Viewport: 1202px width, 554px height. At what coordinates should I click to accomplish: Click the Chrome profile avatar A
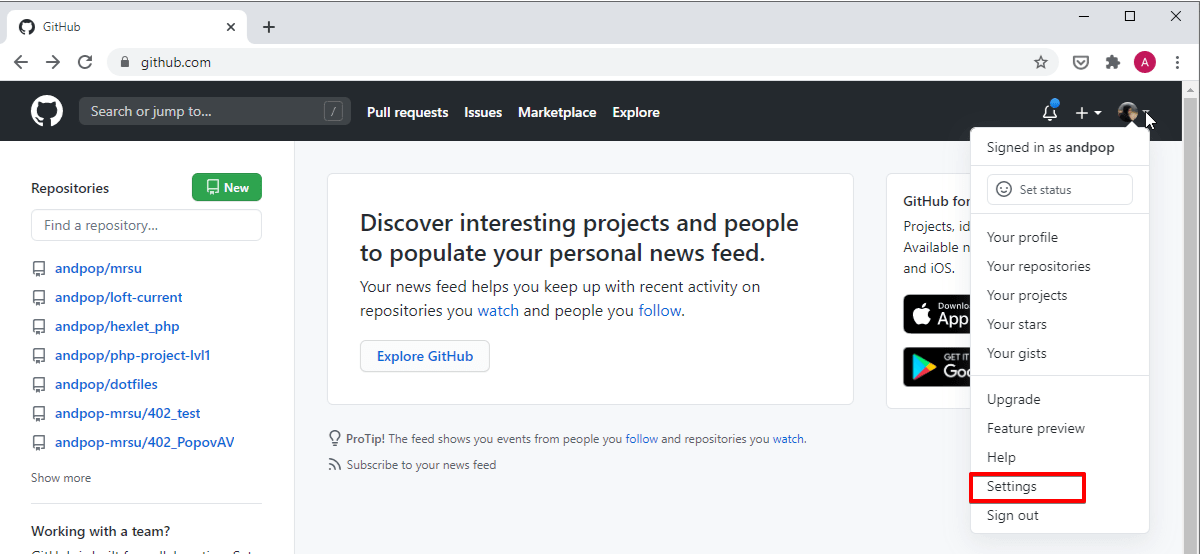pyautogui.click(x=1145, y=62)
